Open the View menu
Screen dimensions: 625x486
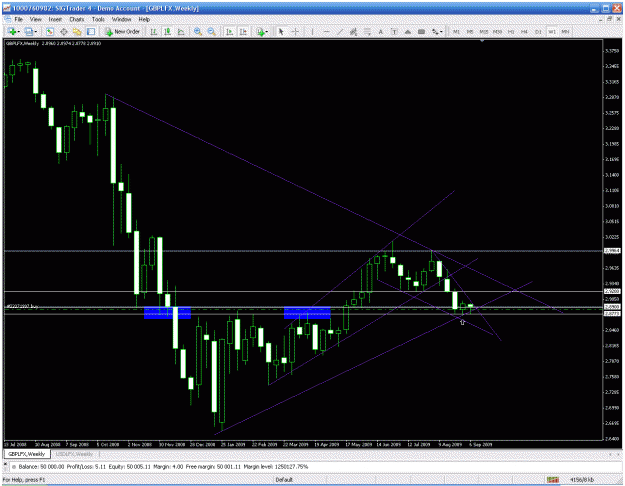tap(35, 19)
